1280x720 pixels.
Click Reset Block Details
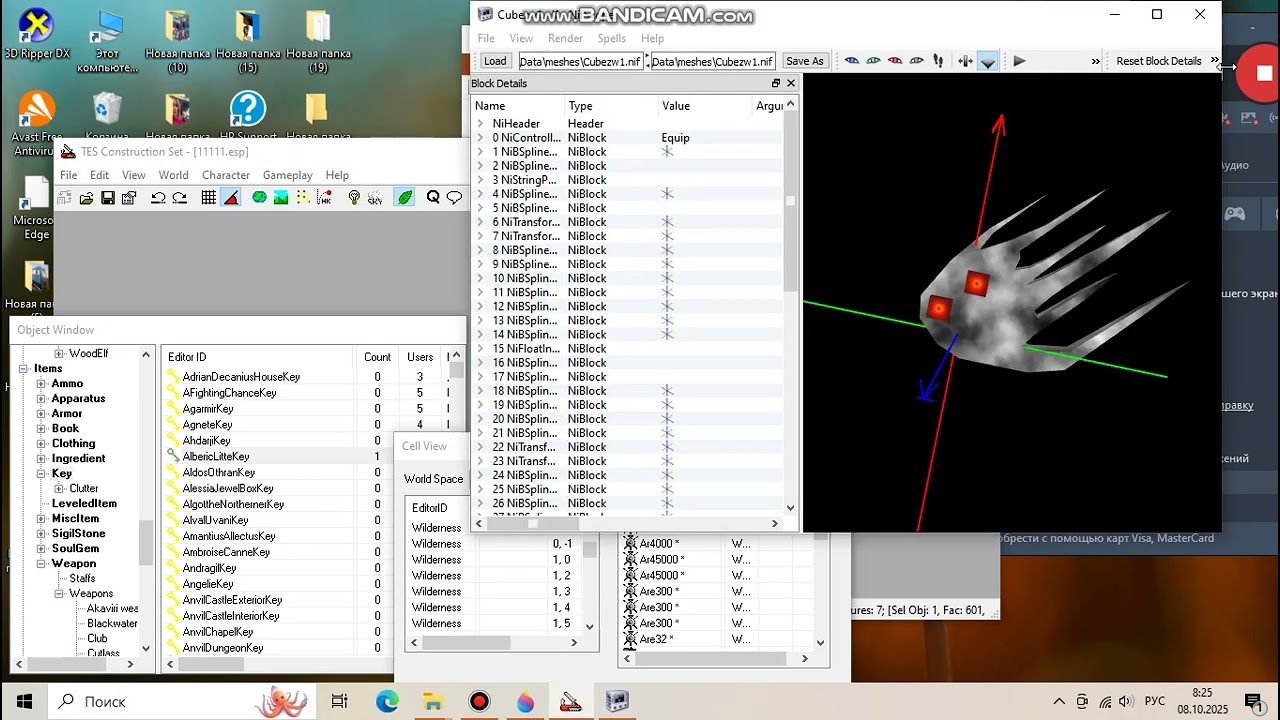point(1158,61)
